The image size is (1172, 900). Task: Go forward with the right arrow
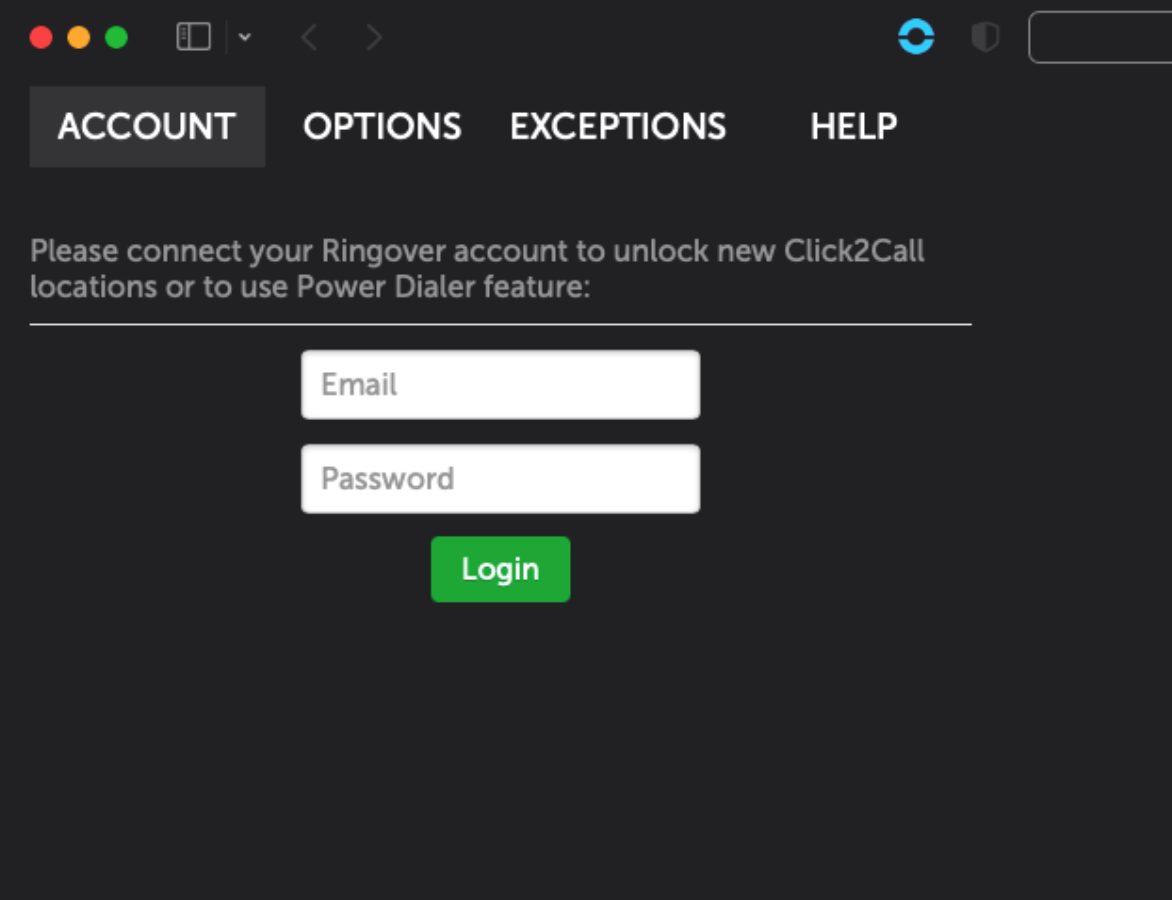[374, 38]
